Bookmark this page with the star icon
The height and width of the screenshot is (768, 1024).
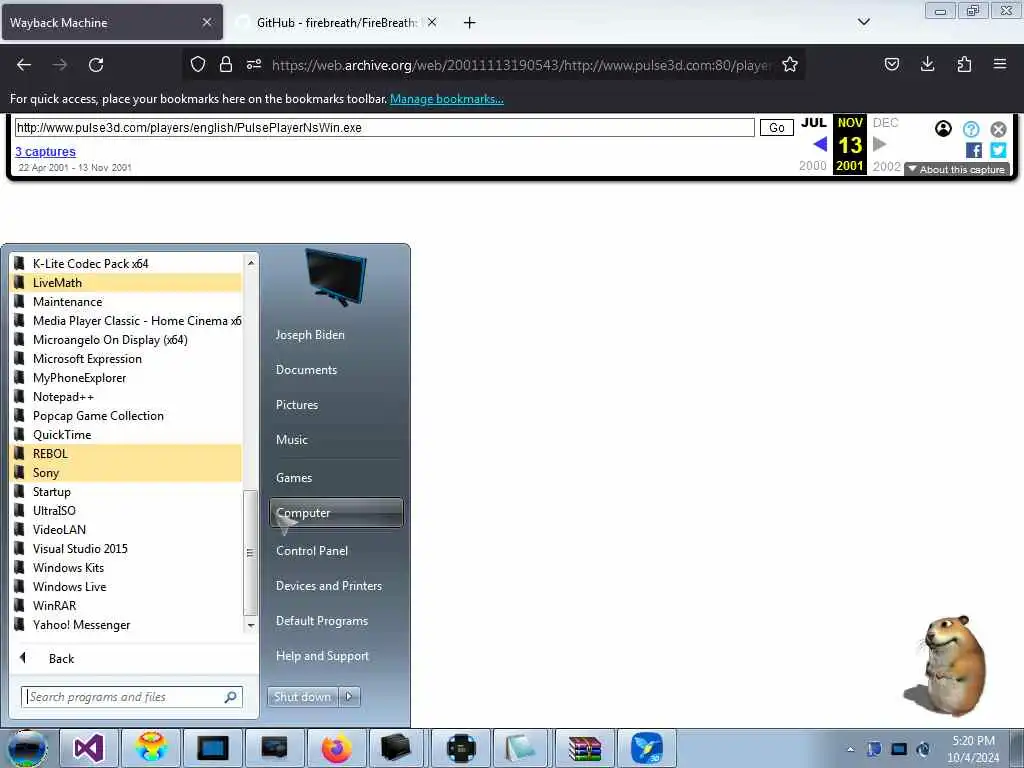click(x=790, y=64)
